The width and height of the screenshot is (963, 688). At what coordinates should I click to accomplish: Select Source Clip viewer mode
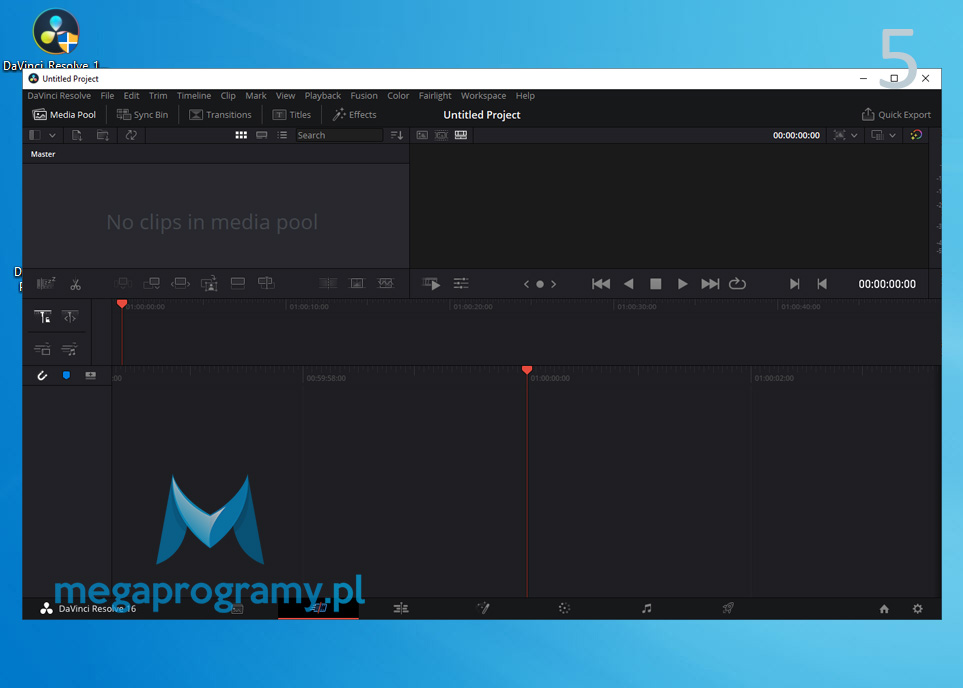(x=422, y=135)
